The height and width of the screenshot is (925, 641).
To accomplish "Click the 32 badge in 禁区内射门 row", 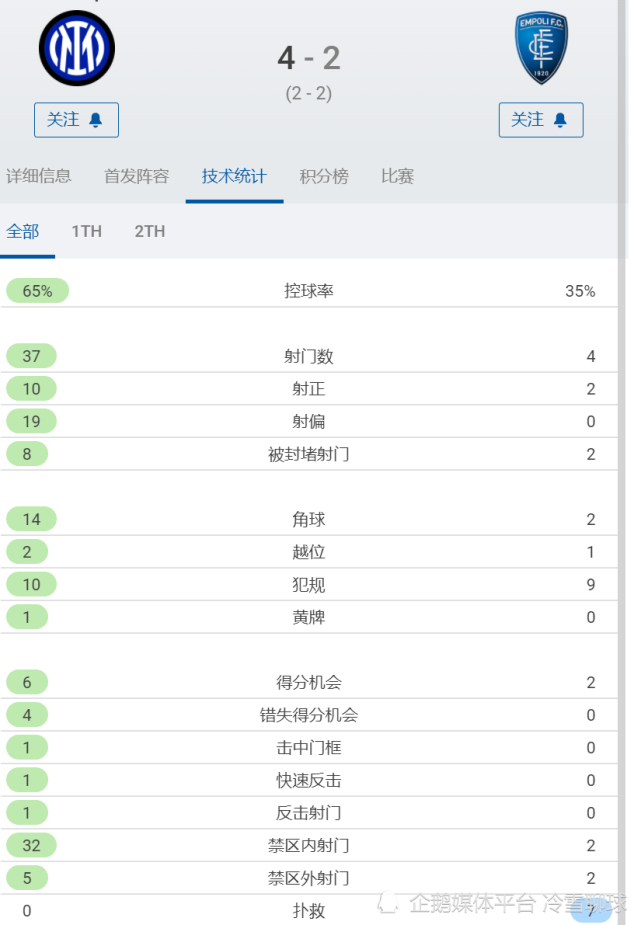I will coord(31,845).
